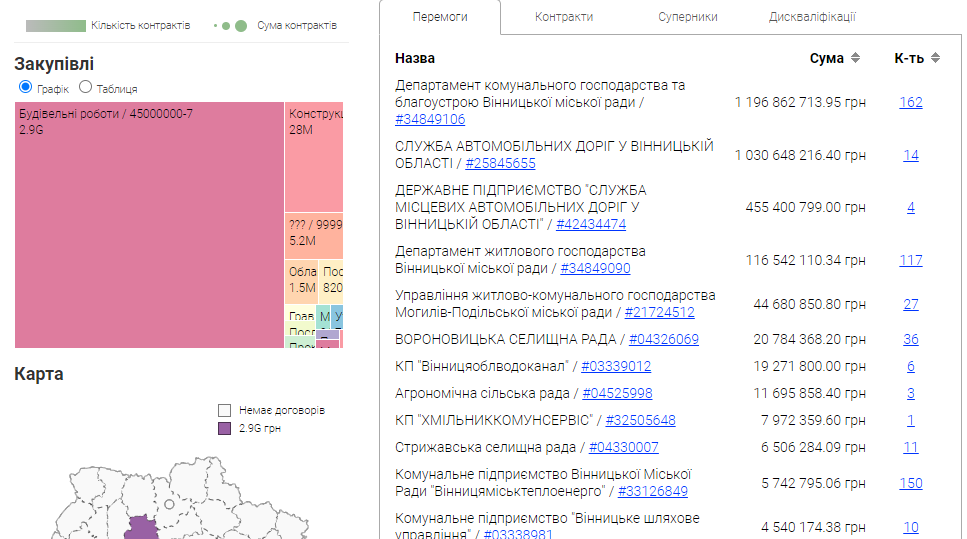Open link #34849106 for Департамент комунального господарства
967x539 pixels.
(x=430, y=119)
